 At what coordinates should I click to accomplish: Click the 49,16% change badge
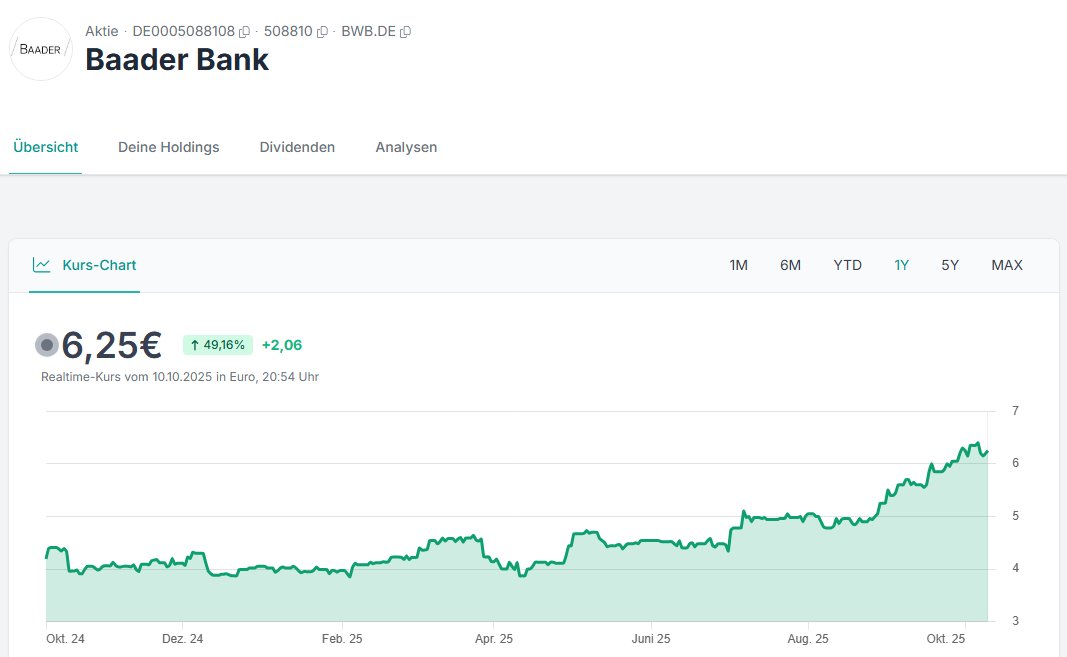218,345
